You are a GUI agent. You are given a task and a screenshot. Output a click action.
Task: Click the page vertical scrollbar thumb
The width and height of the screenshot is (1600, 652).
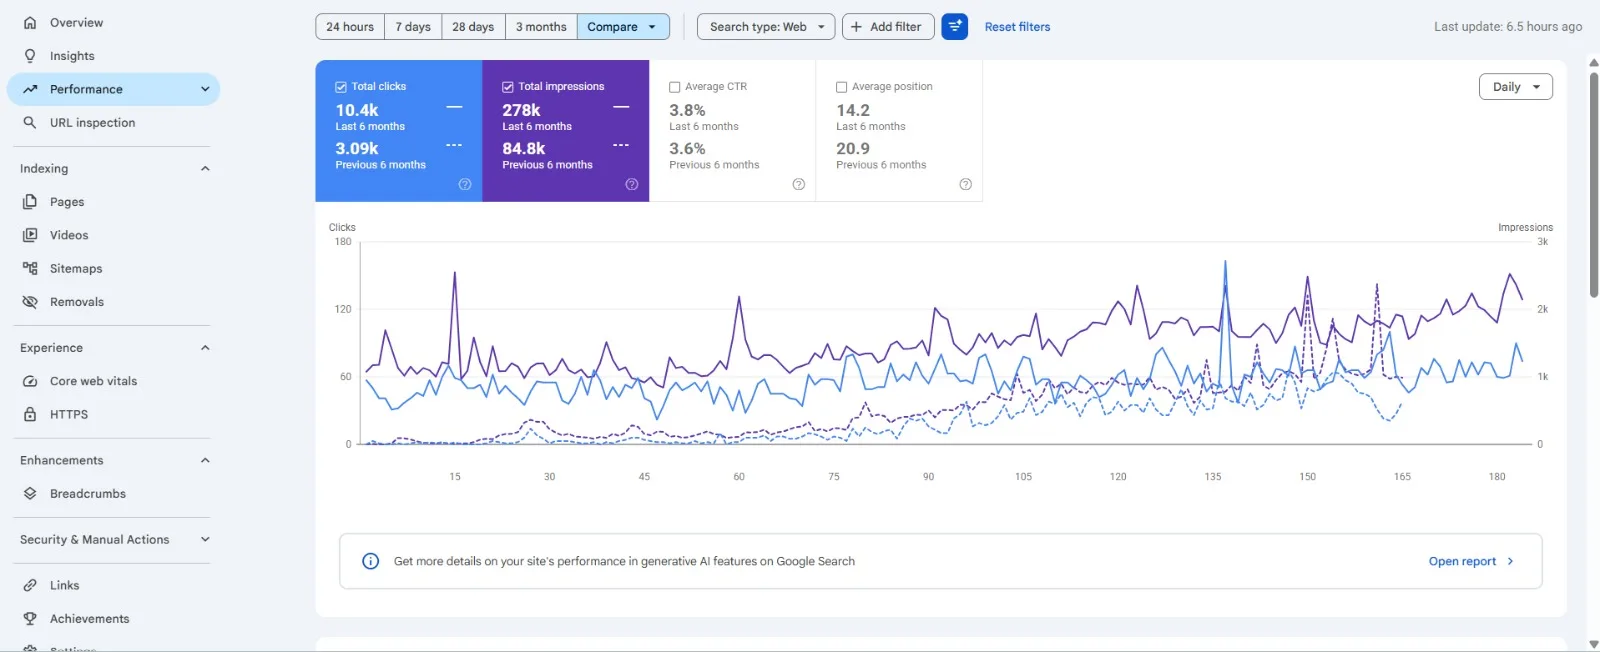pyautogui.click(x=1594, y=184)
